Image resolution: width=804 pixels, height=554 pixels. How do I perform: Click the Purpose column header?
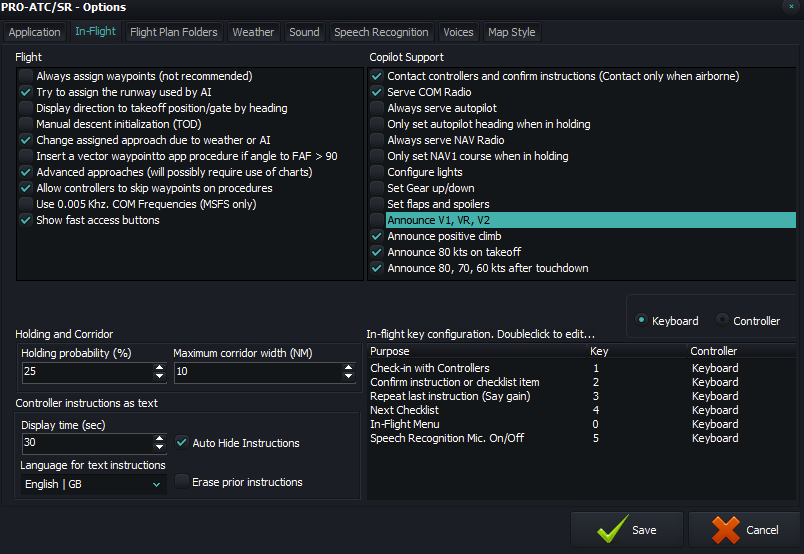477,351
